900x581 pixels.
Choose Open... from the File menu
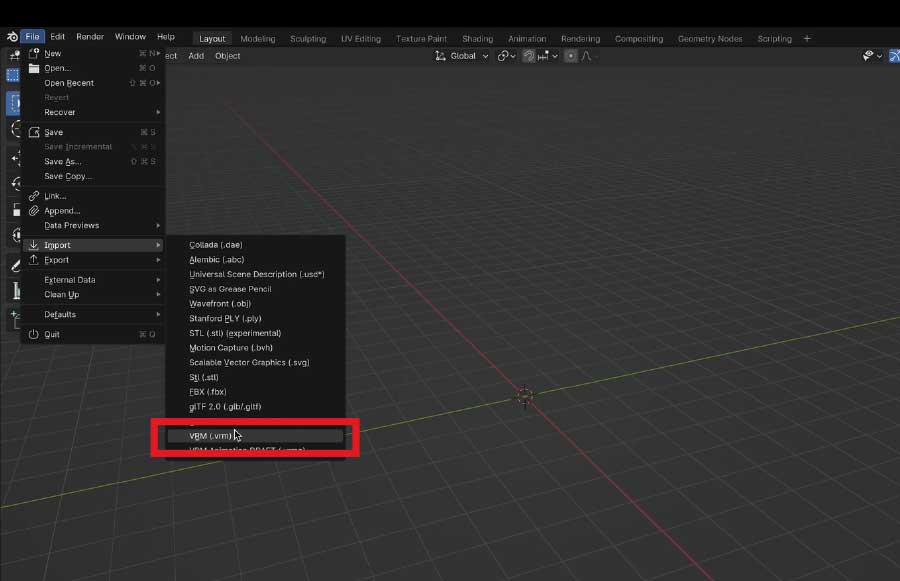(92, 68)
